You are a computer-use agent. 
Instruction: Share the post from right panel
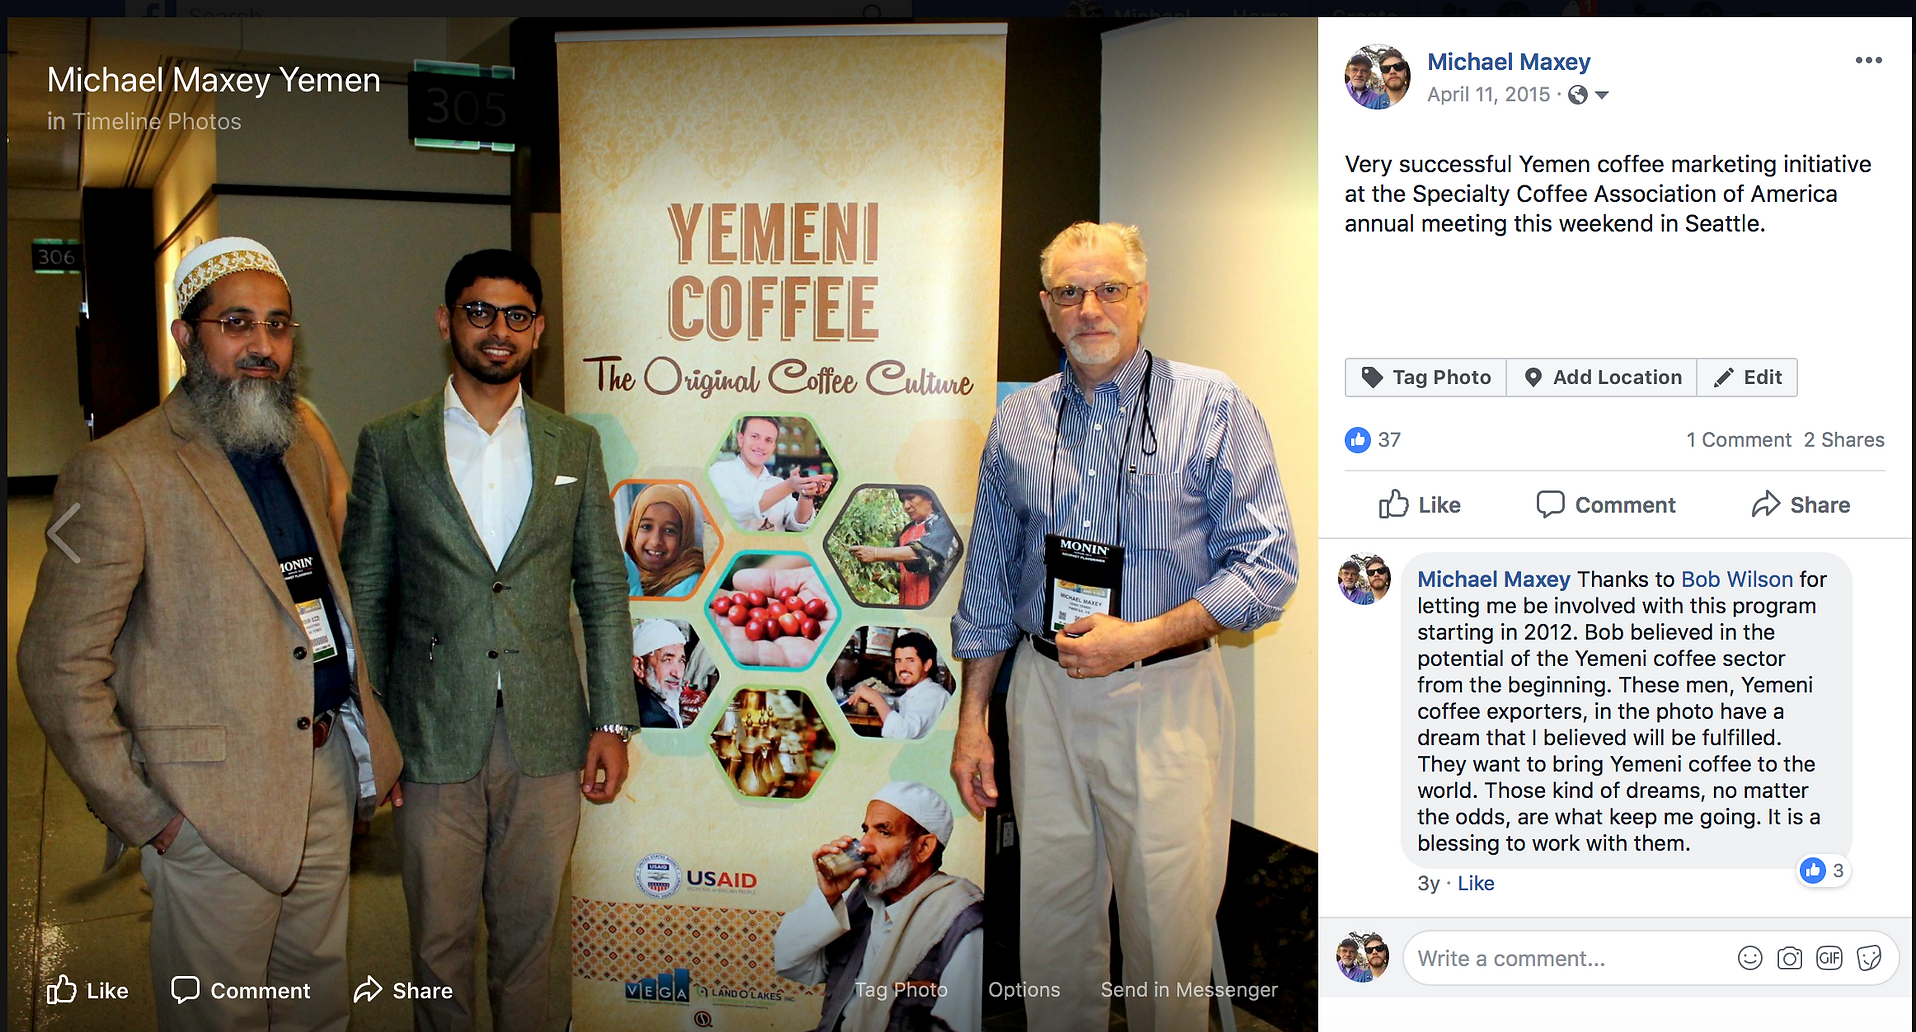pos(1800,505)
